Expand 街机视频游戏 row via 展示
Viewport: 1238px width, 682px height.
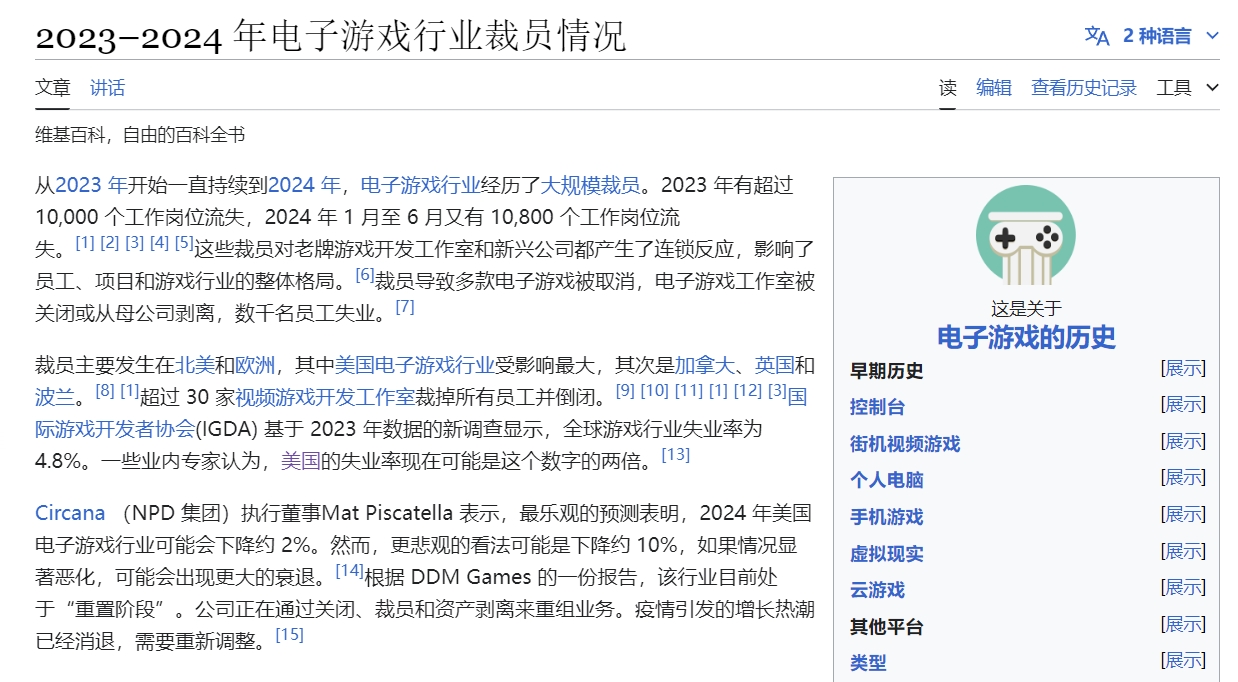click(1183, 441)
